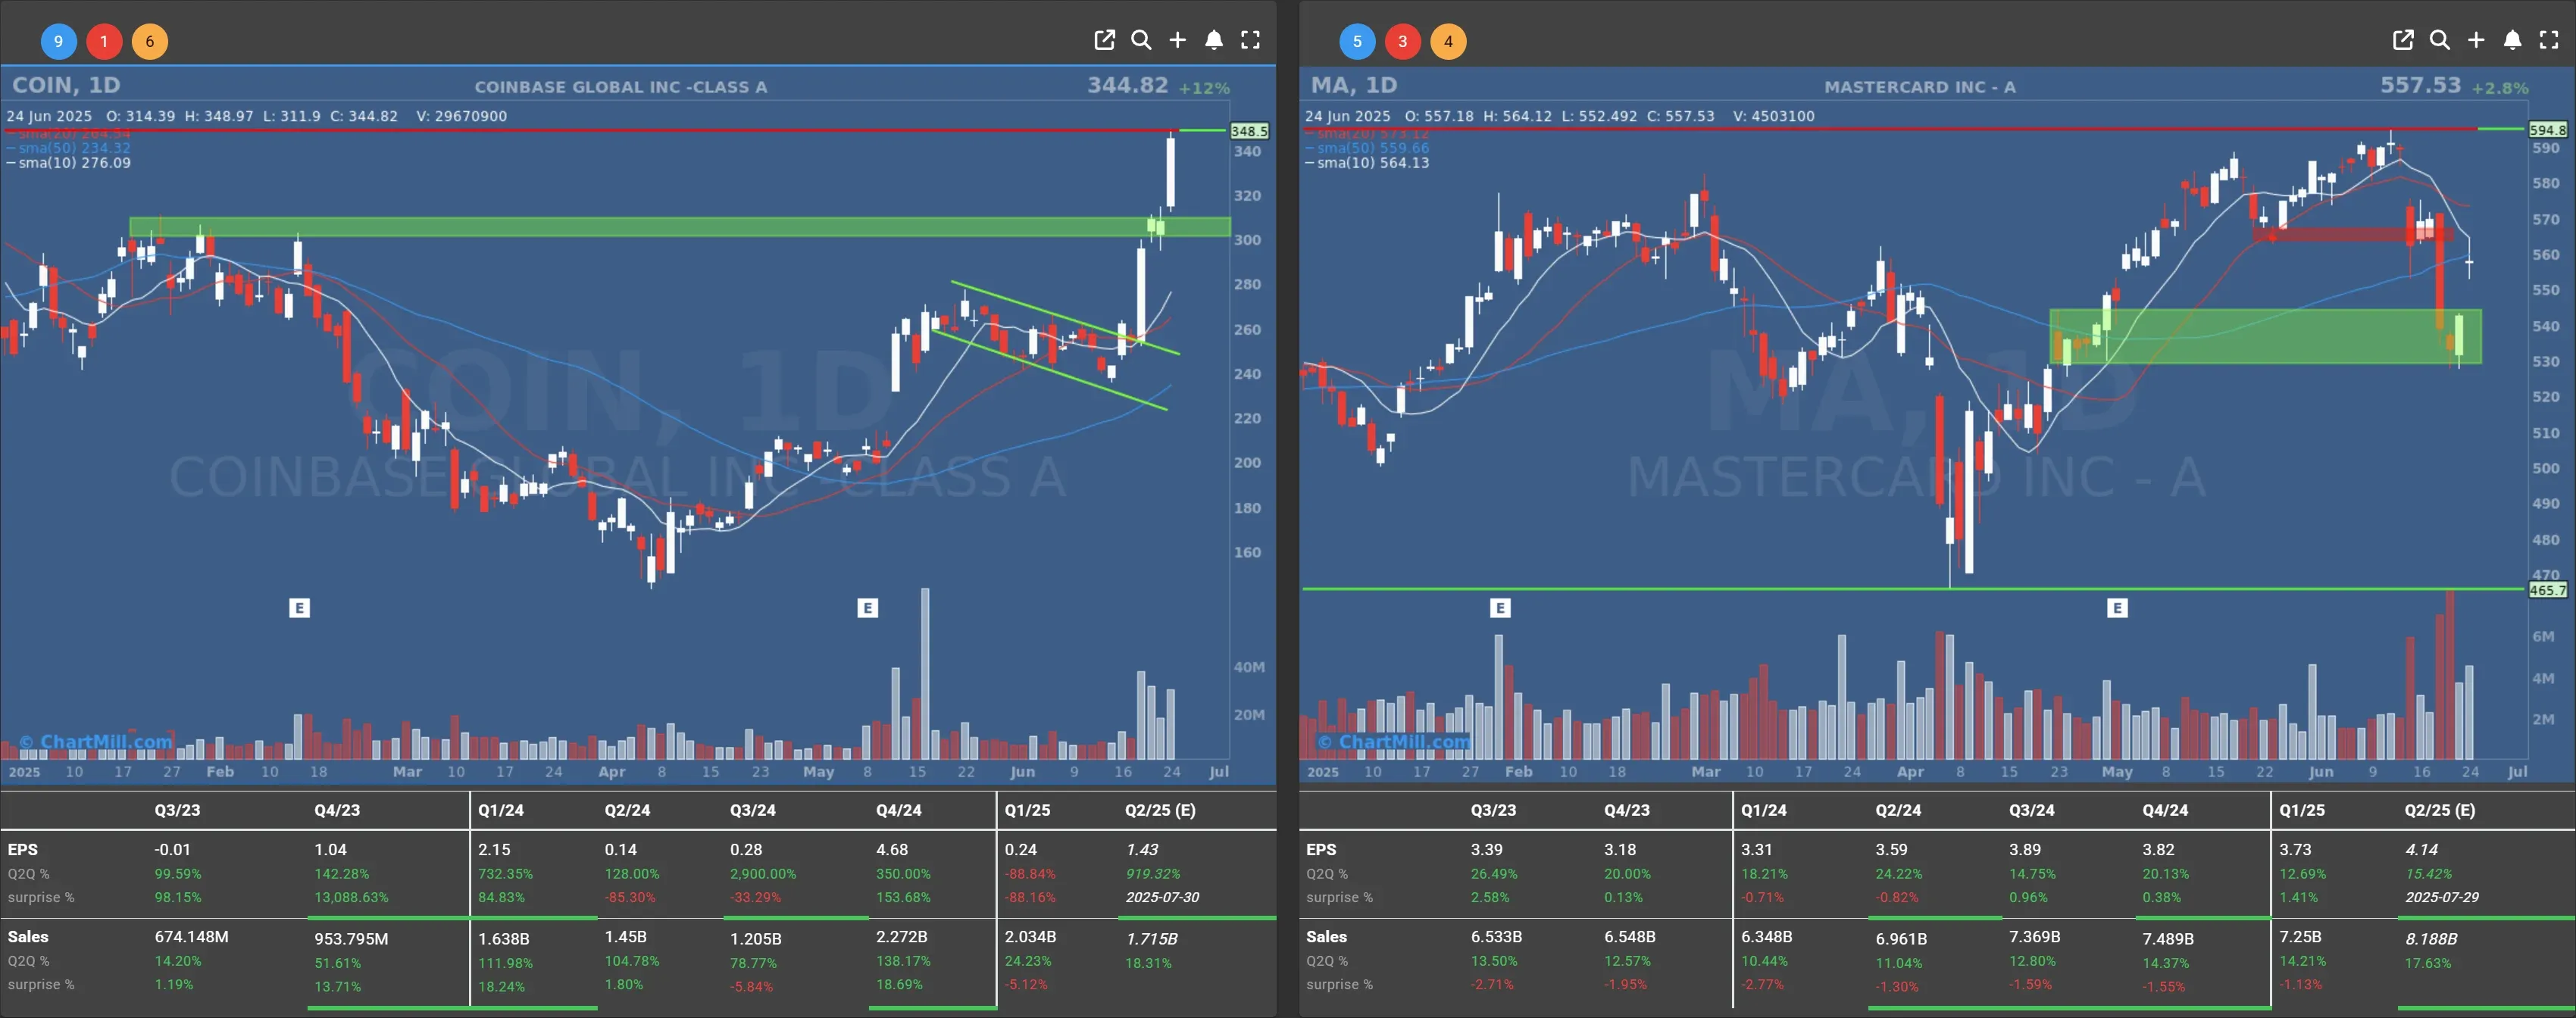The width and height of the screenshot is (2576, 1018).
Task: Select the sma(50) 234.32 legend on COIN
Action: tap(68, 148)
